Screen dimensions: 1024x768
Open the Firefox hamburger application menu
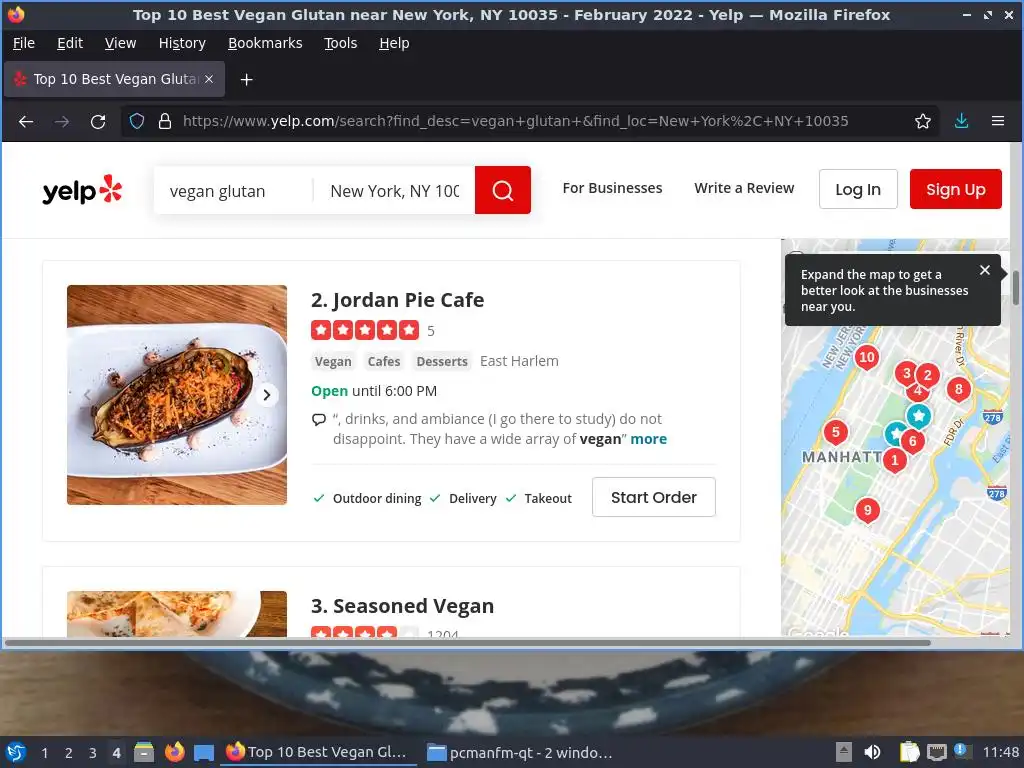tap(998, 121)
